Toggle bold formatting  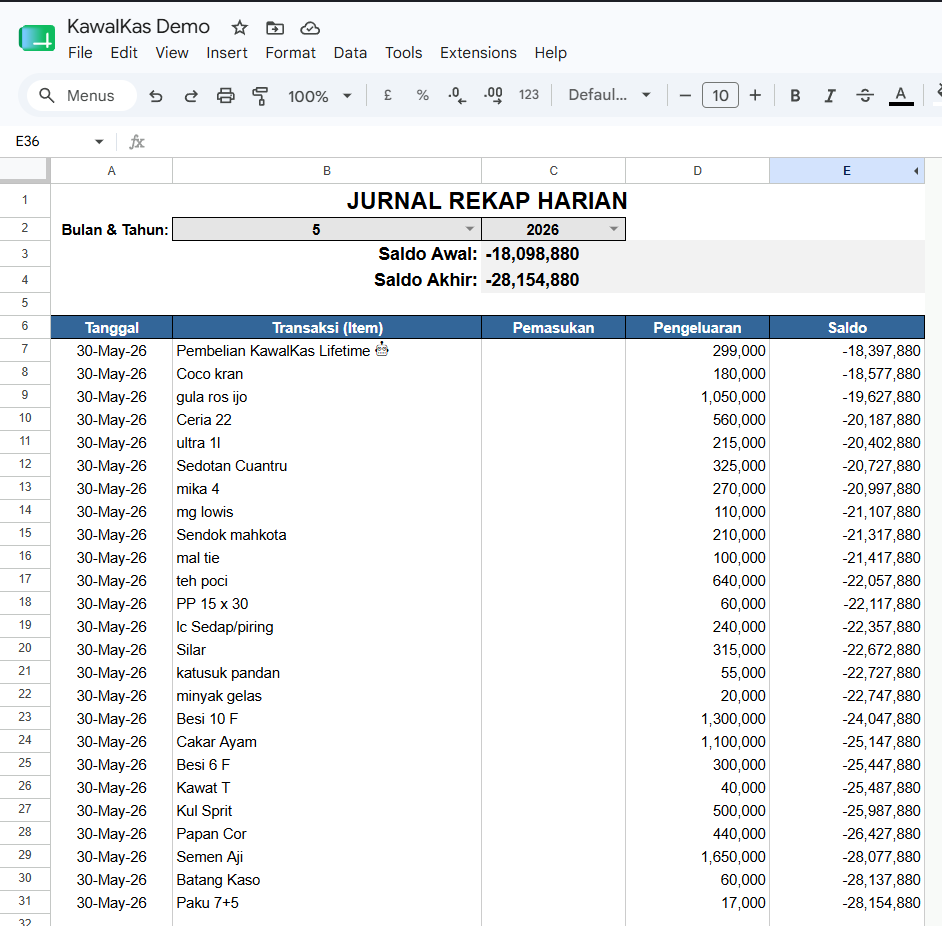pyautogui.click(x=795, y=96)
